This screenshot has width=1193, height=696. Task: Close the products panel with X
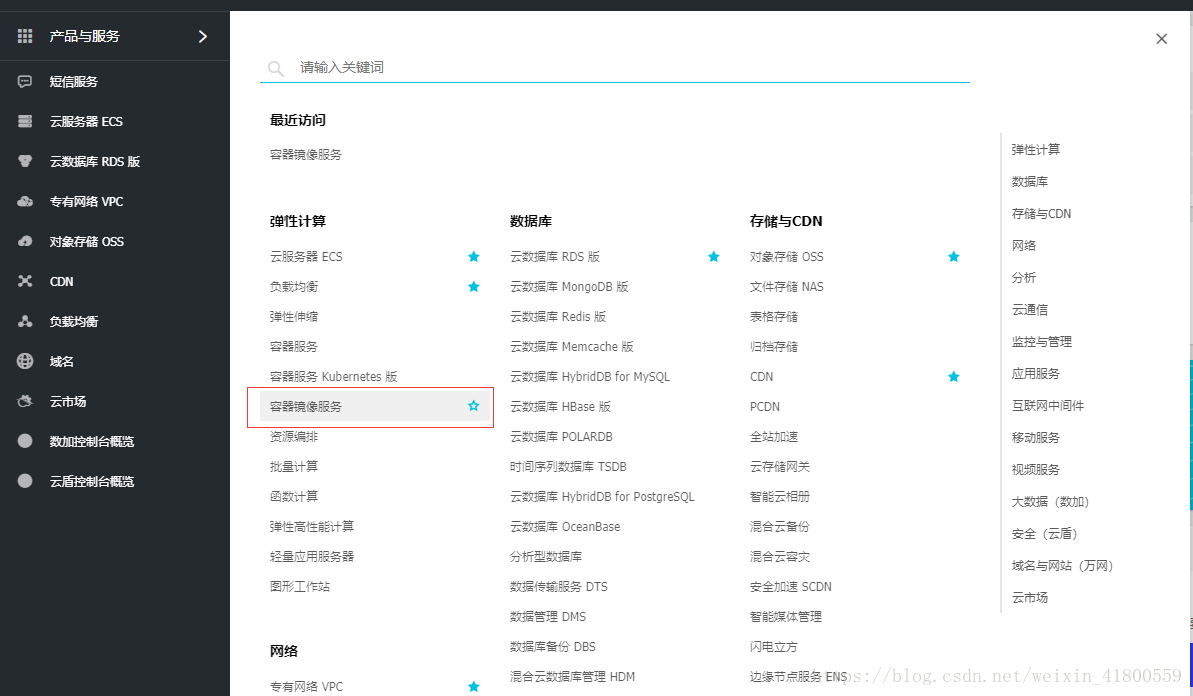[x=1161, y=39]
